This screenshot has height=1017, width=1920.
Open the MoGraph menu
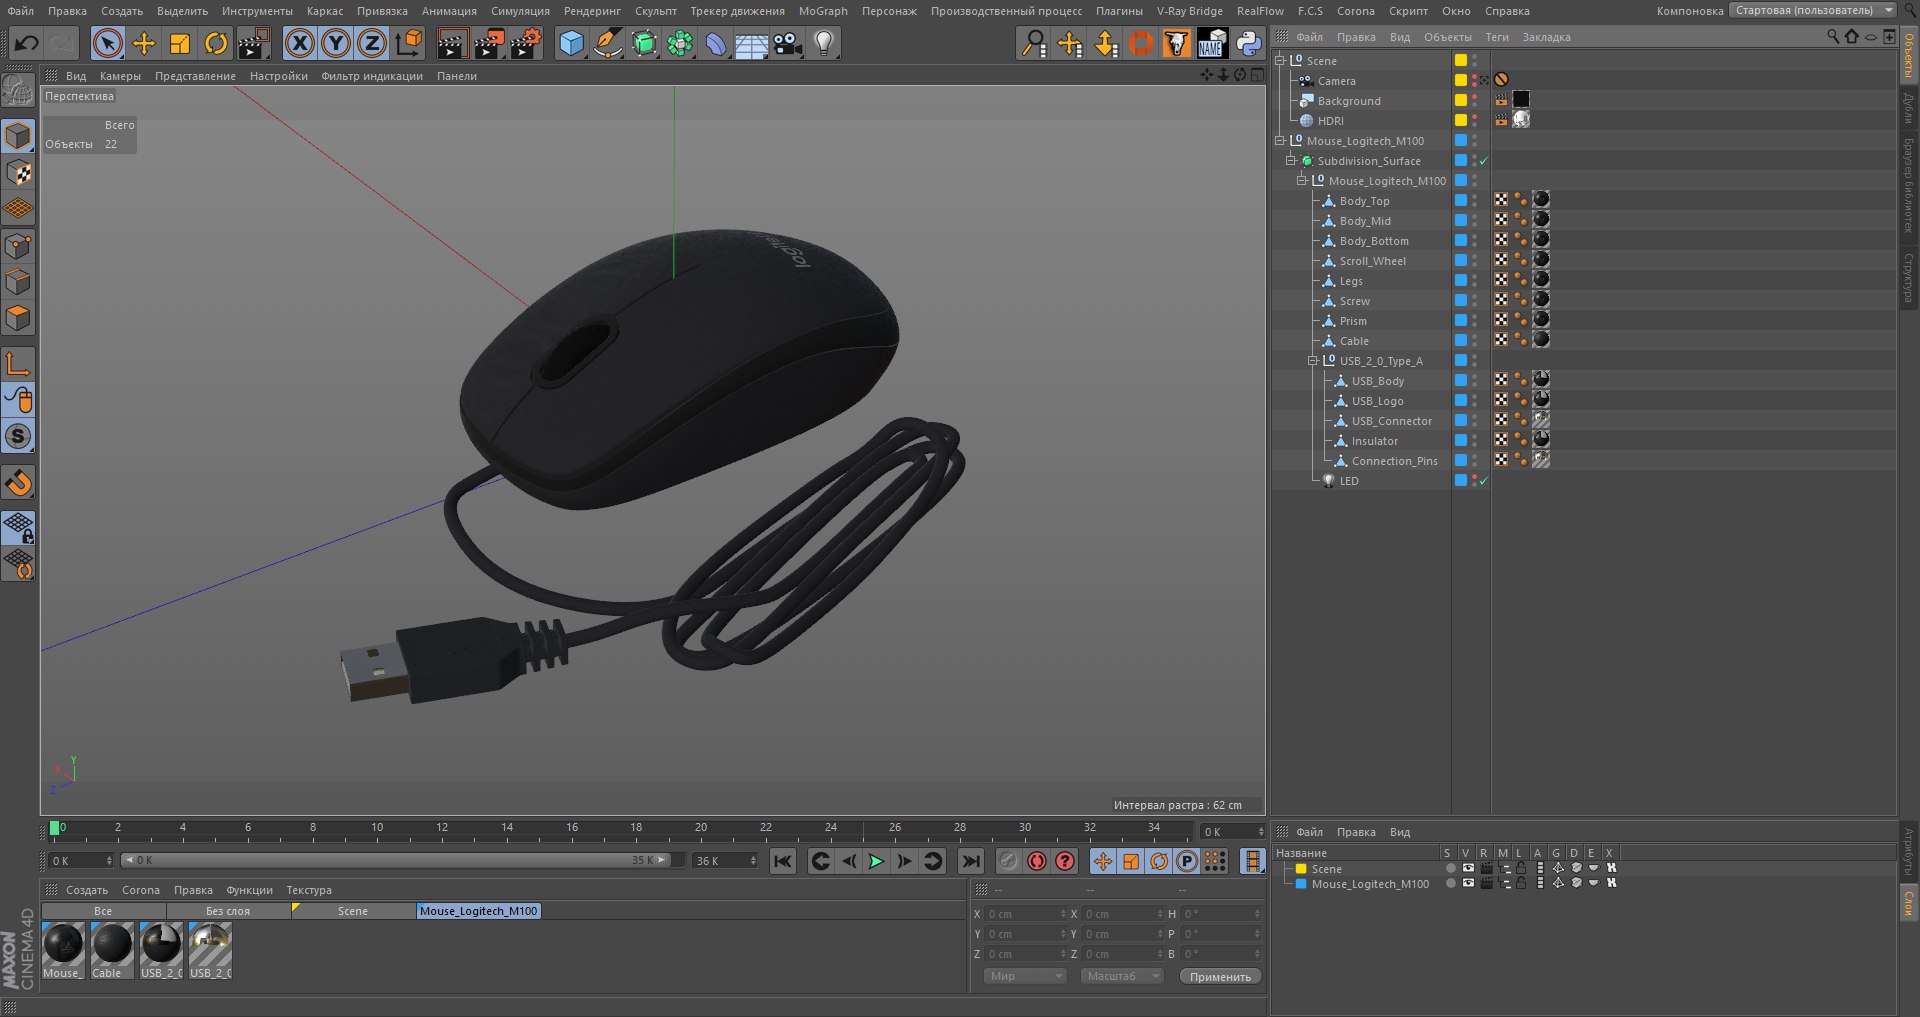(x=823, y=11)
